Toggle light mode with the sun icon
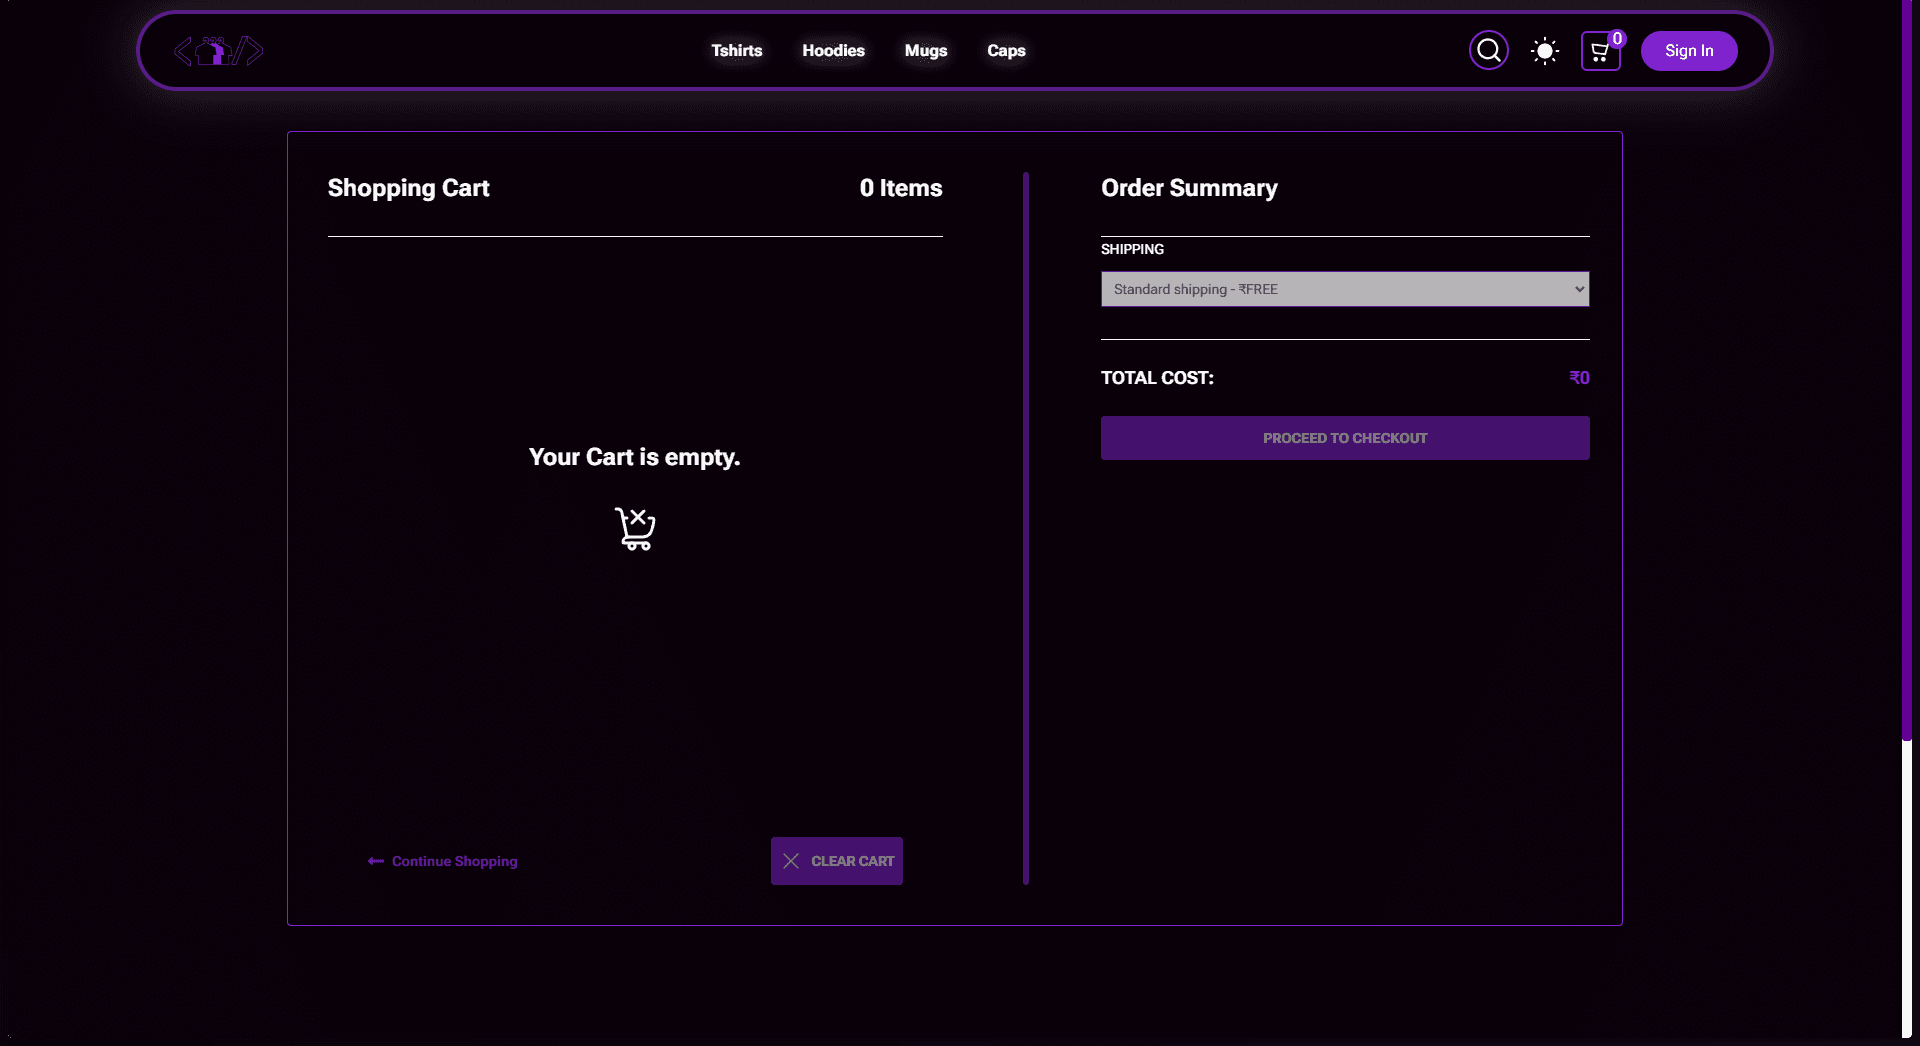Image resolution: width=1920 pixels, height=1046 pixels. [1544, 51]
